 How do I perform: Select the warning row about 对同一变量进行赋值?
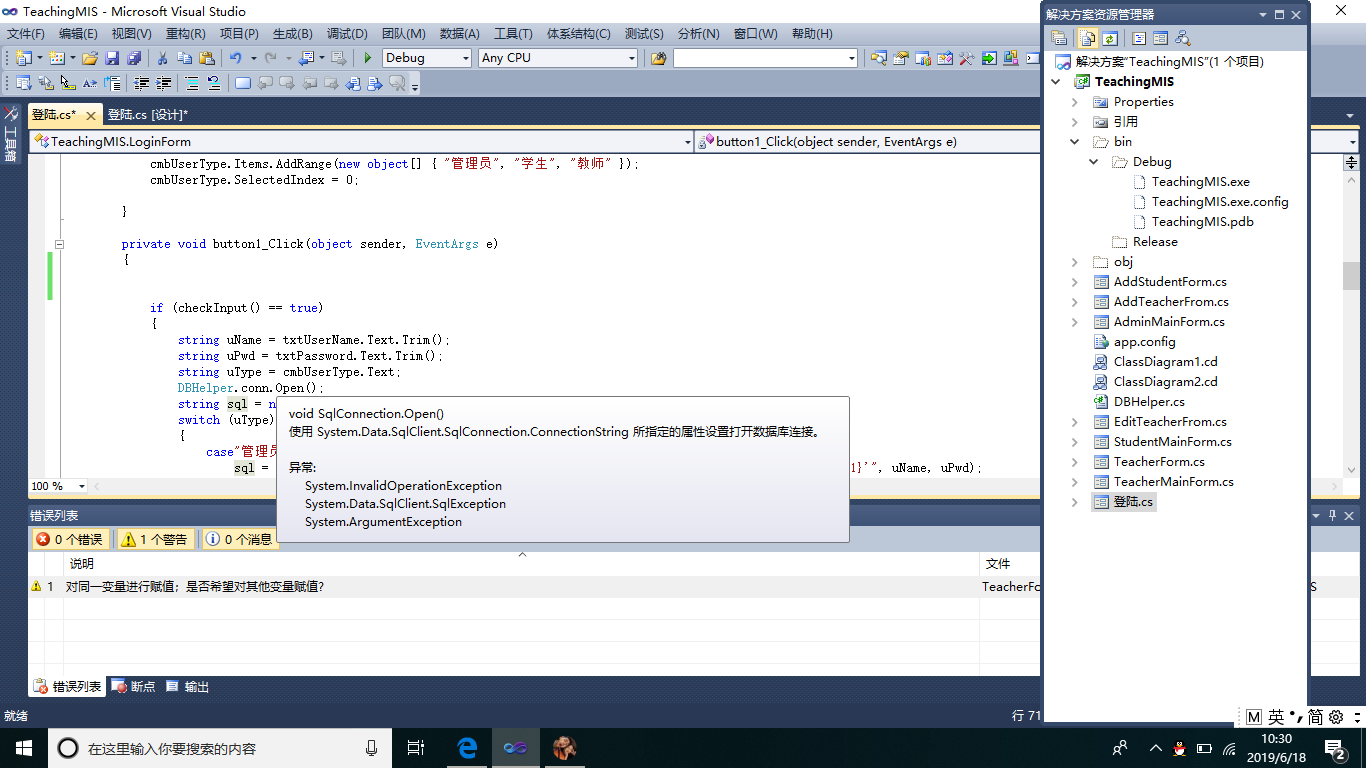[x=535, y=587]
